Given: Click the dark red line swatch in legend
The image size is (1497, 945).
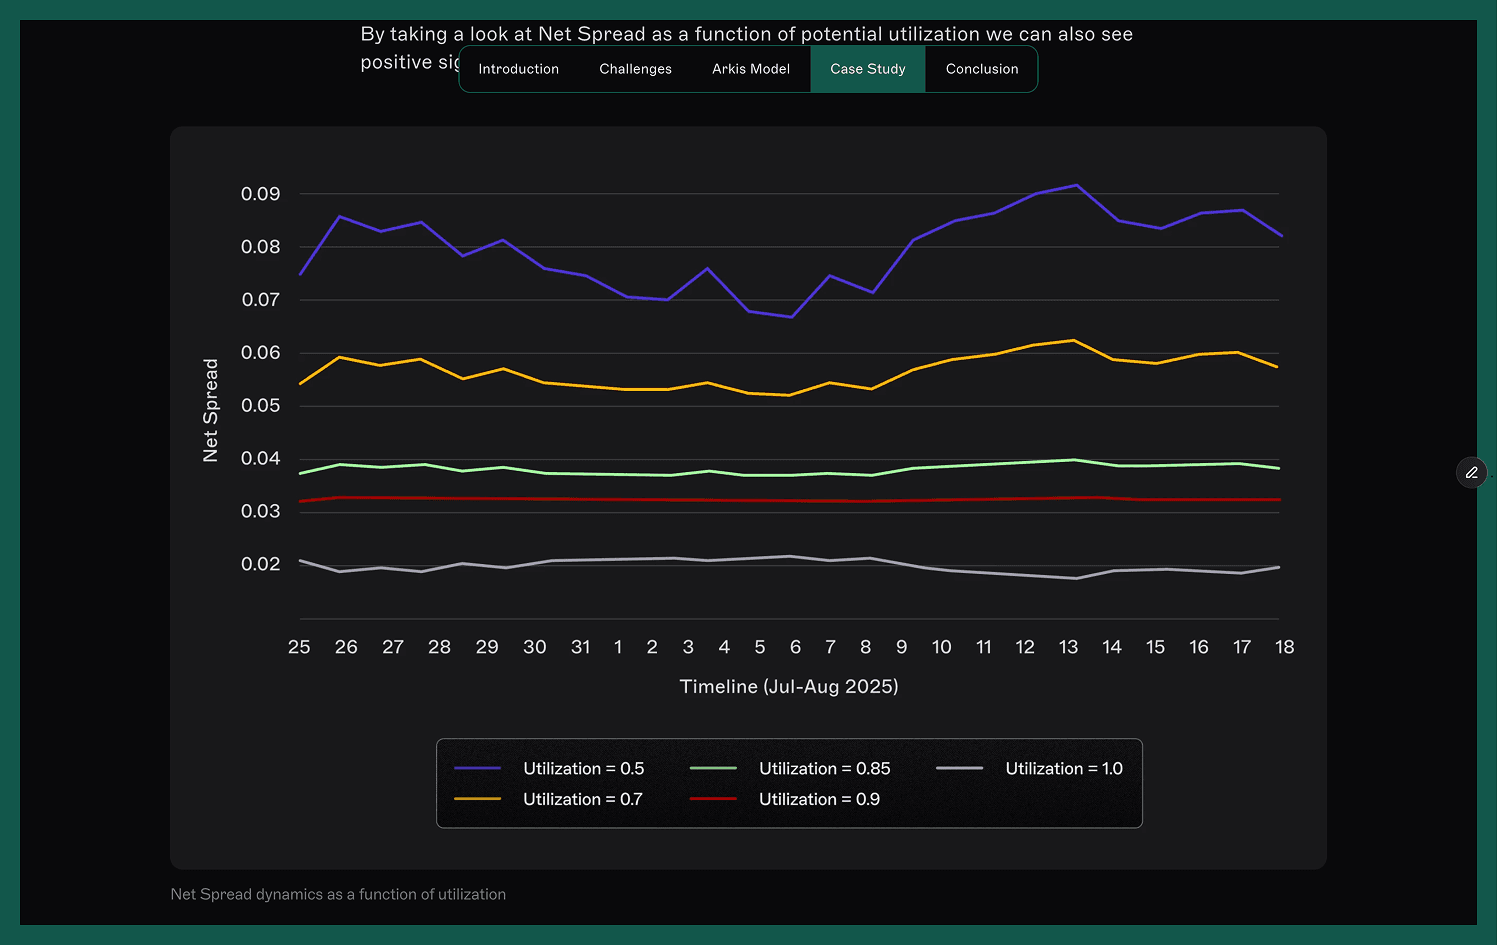Looking at the screenshot, I should pyautogui.click(x=713, y=799).
